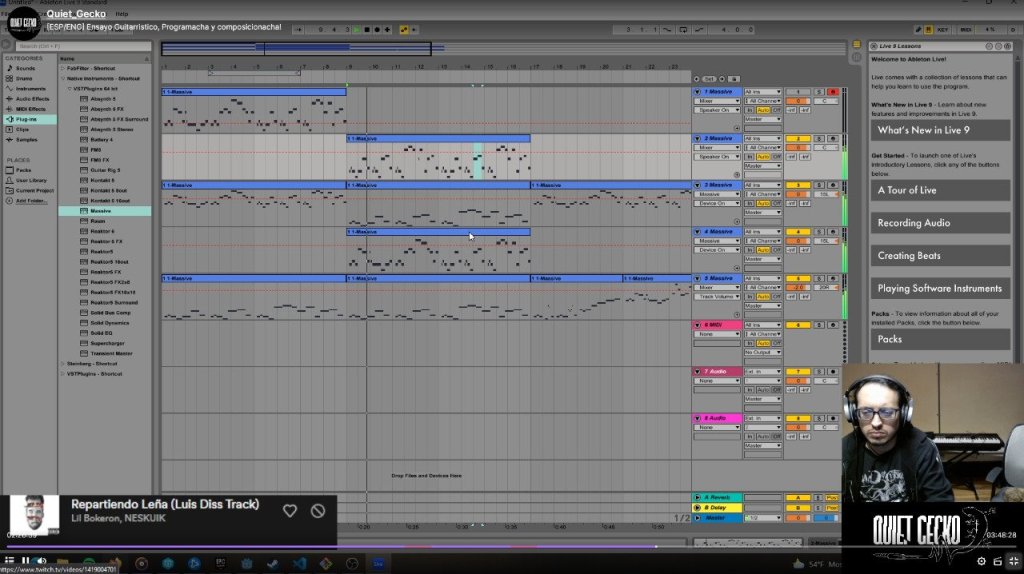
Task: Click the block icon beside the heart
Action: click(318, 511)
